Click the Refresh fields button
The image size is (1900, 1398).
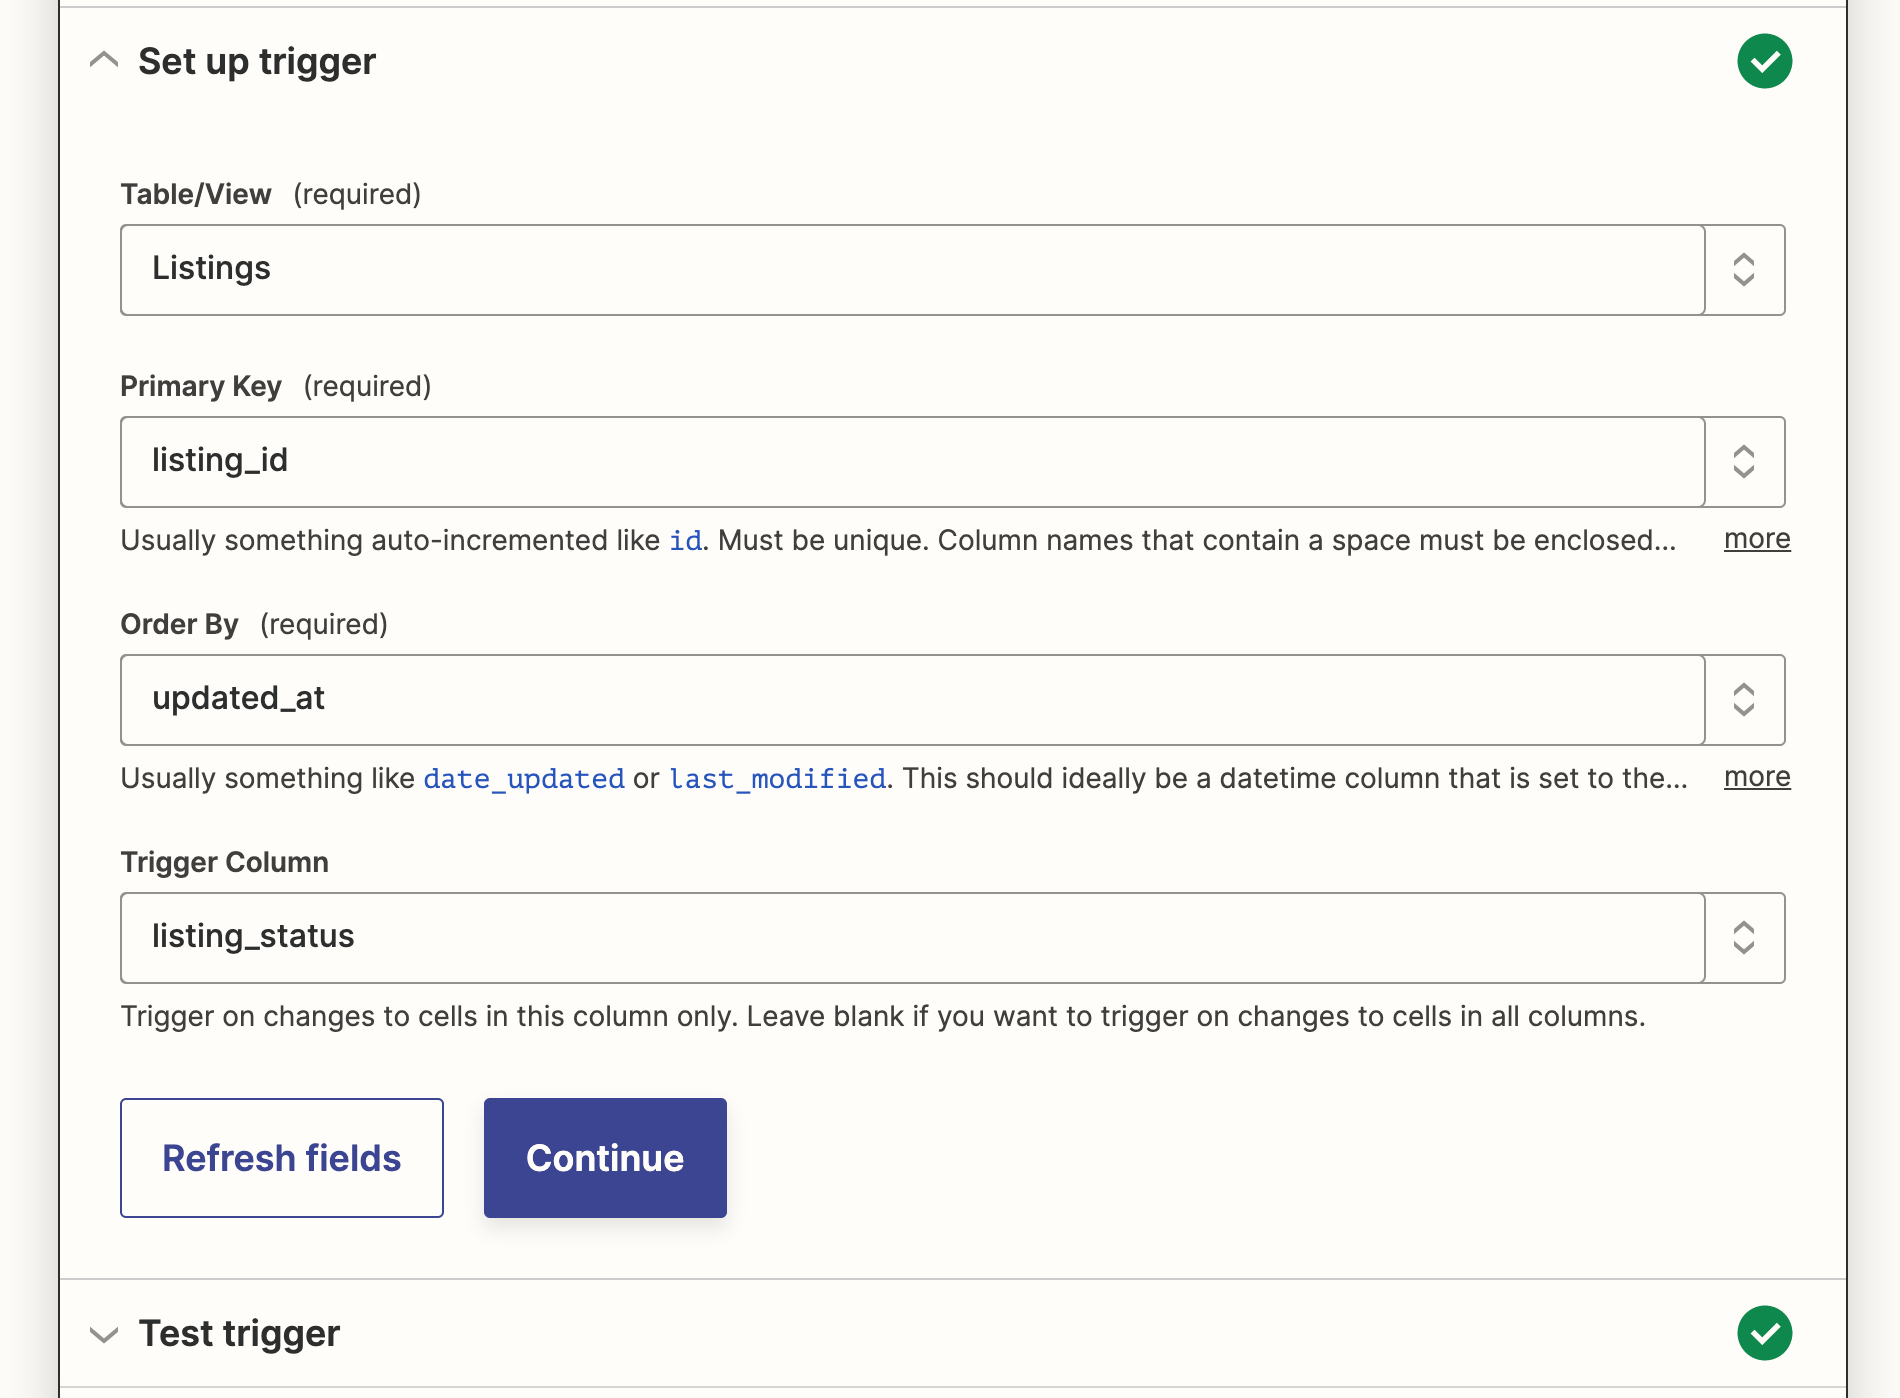(282, 1158)
